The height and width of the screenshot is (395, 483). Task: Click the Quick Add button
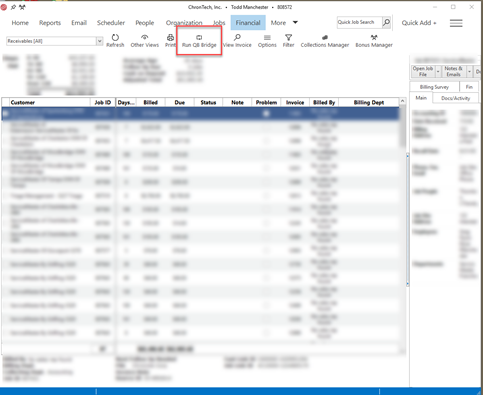[x=419, y=23]
